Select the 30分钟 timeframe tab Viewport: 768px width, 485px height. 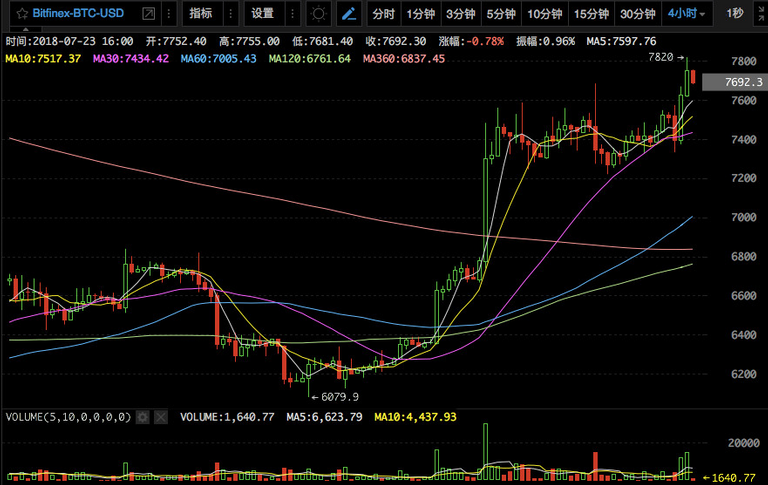[638, 13]
